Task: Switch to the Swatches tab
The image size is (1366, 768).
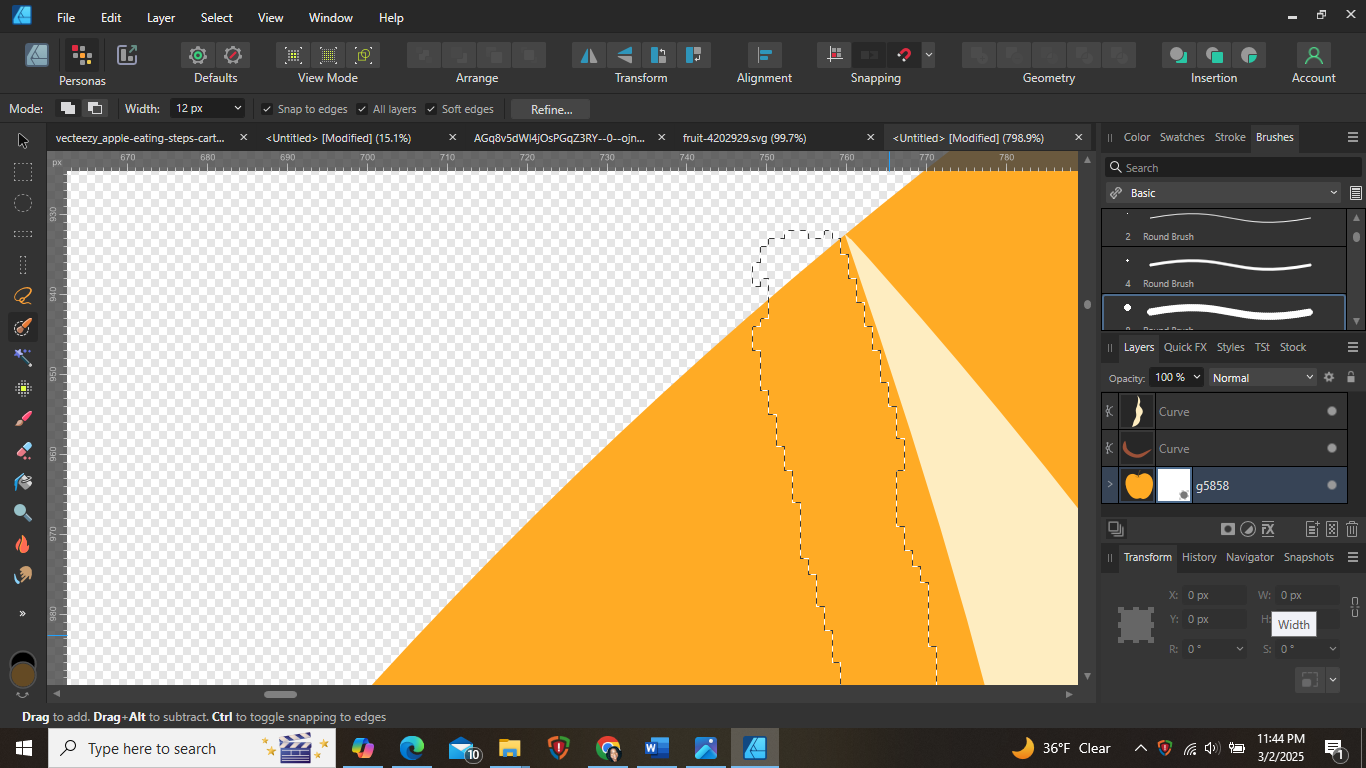Action: point(1182,137)
